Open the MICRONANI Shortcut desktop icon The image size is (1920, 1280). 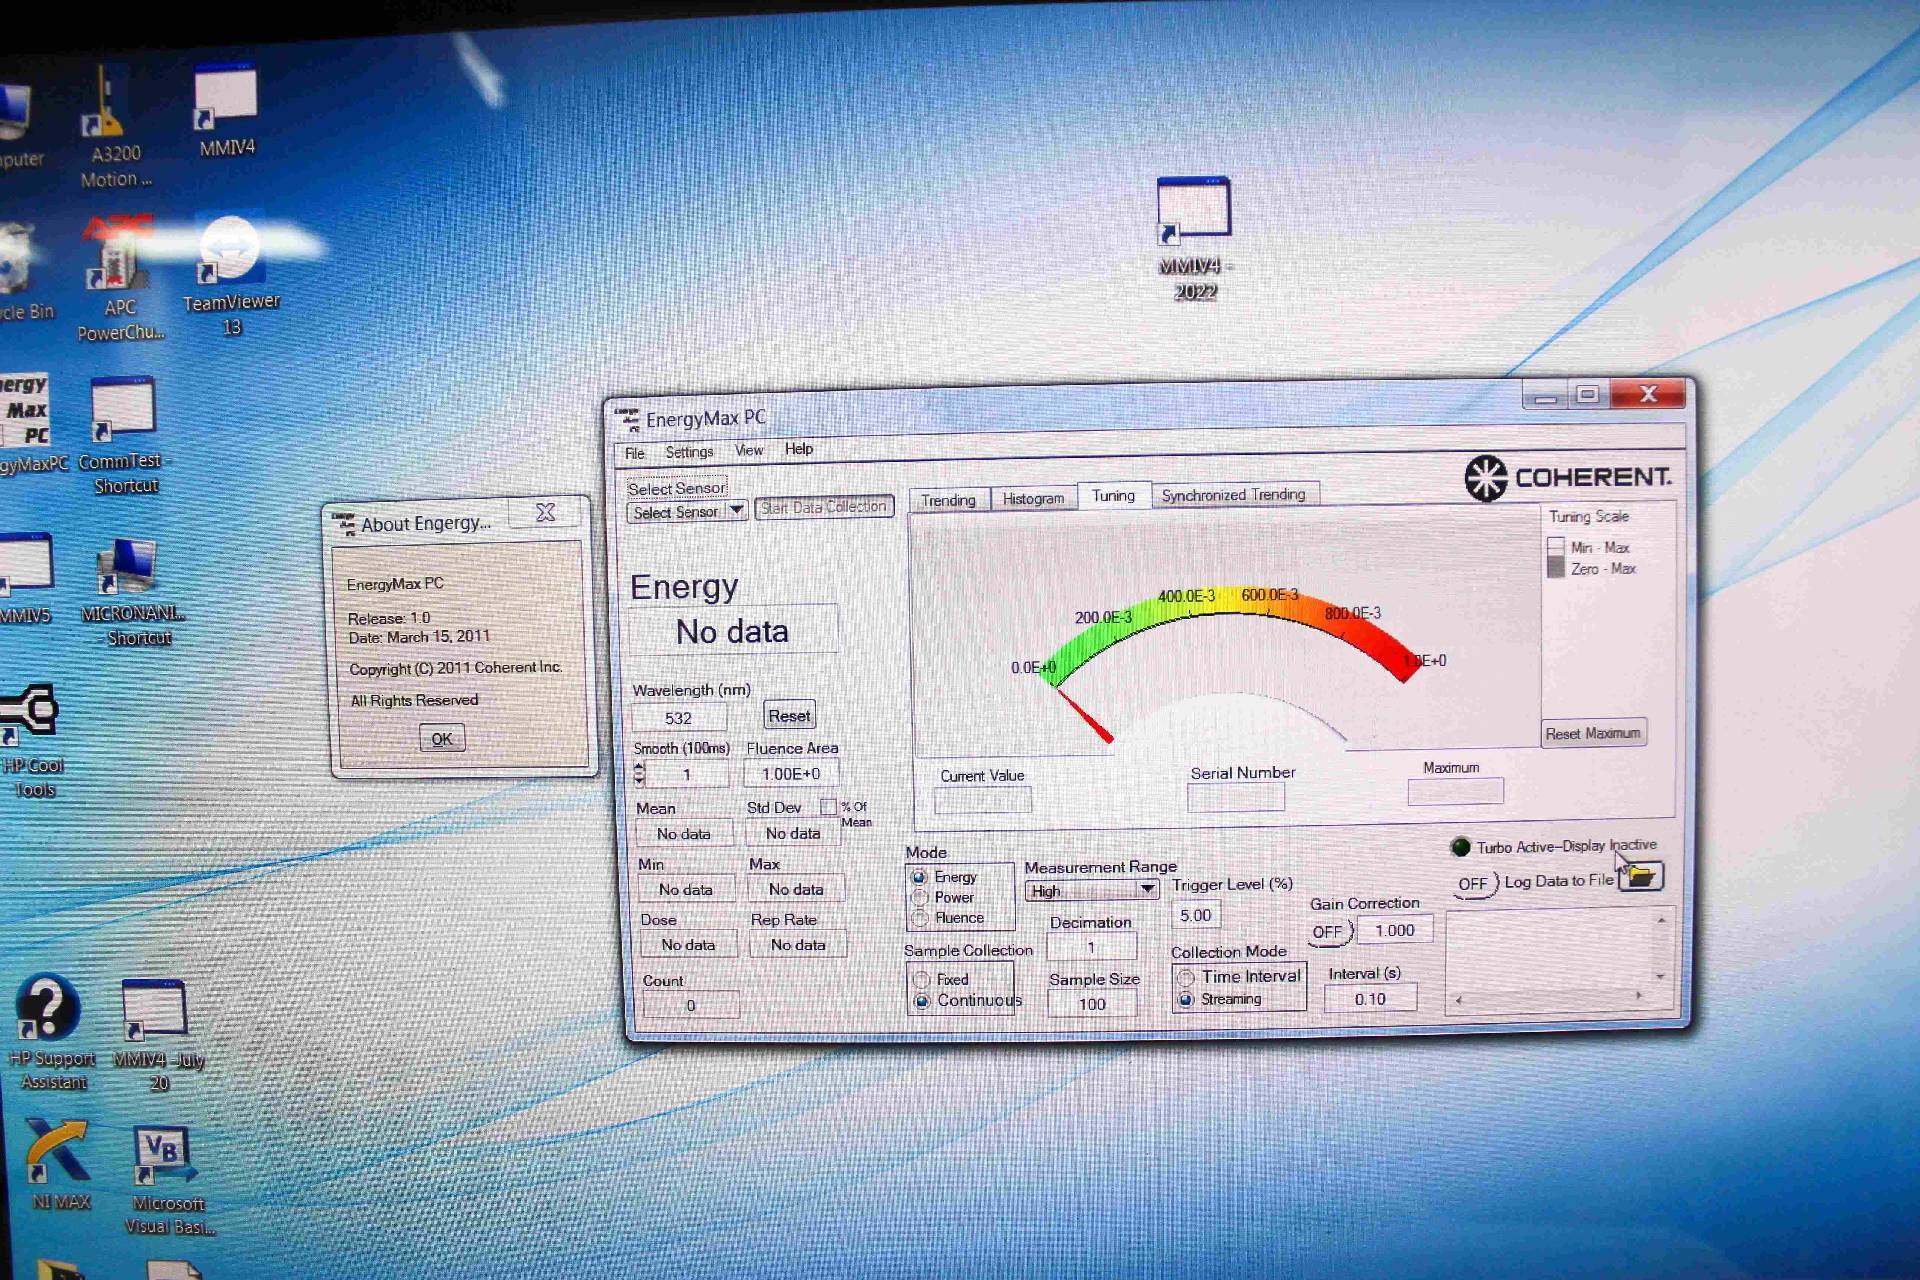click(x=131, y=592)
